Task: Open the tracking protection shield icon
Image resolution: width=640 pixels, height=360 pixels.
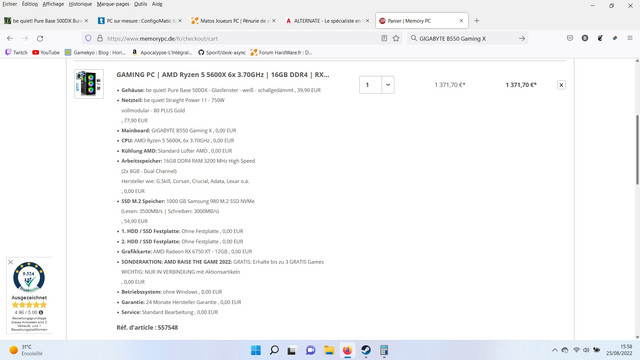Action: (x=88, y=38)
